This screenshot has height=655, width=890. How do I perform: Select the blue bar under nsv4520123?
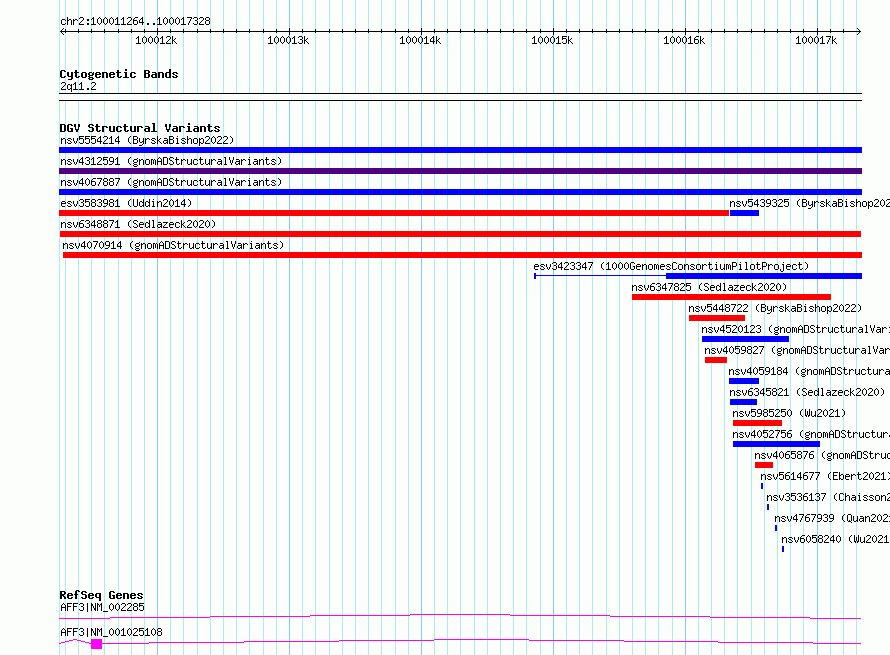click(x=745, y=339)
